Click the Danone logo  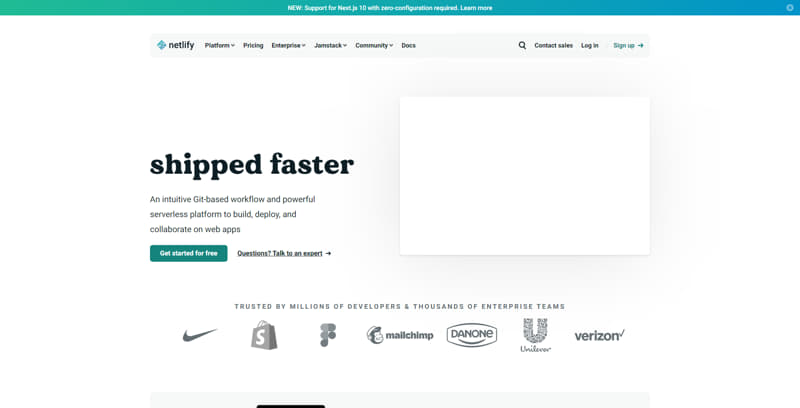[472, 335]
